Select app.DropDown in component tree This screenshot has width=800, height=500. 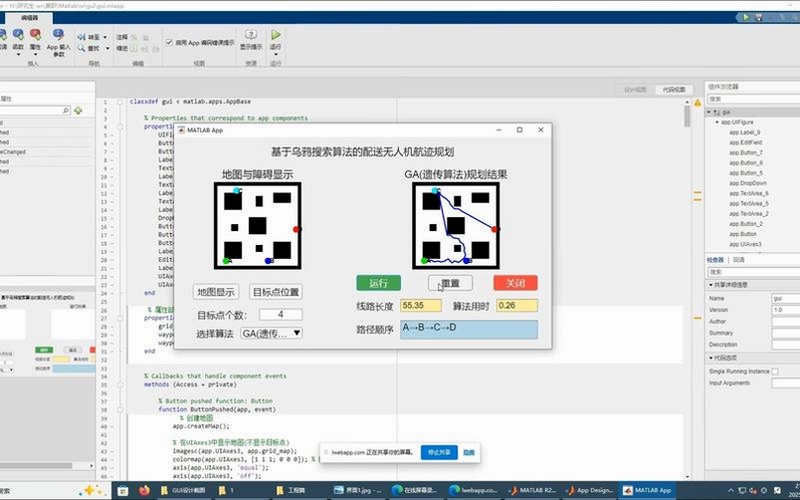(747, 183)
